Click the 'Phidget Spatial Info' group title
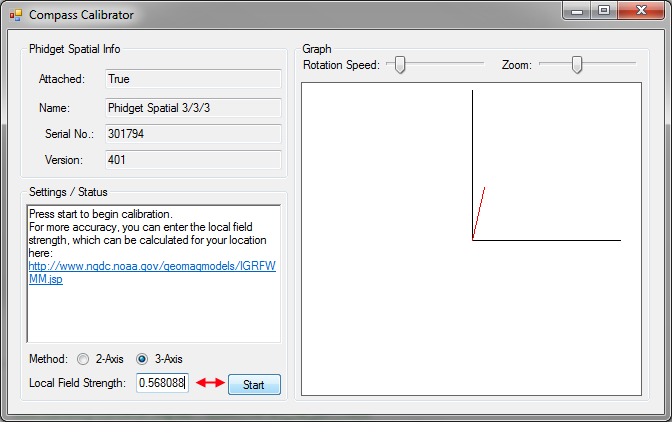This screenshot has width=672, height=422. point(75,49)
